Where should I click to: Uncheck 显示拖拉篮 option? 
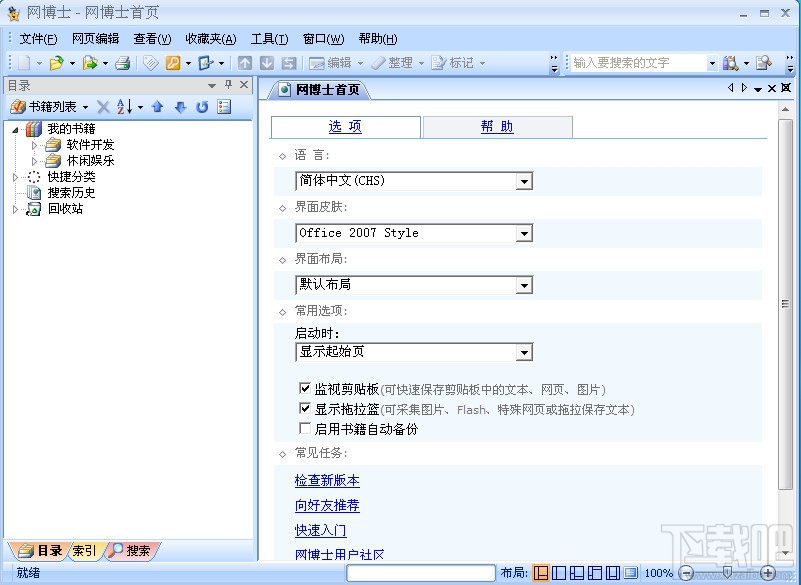(306, 408)
